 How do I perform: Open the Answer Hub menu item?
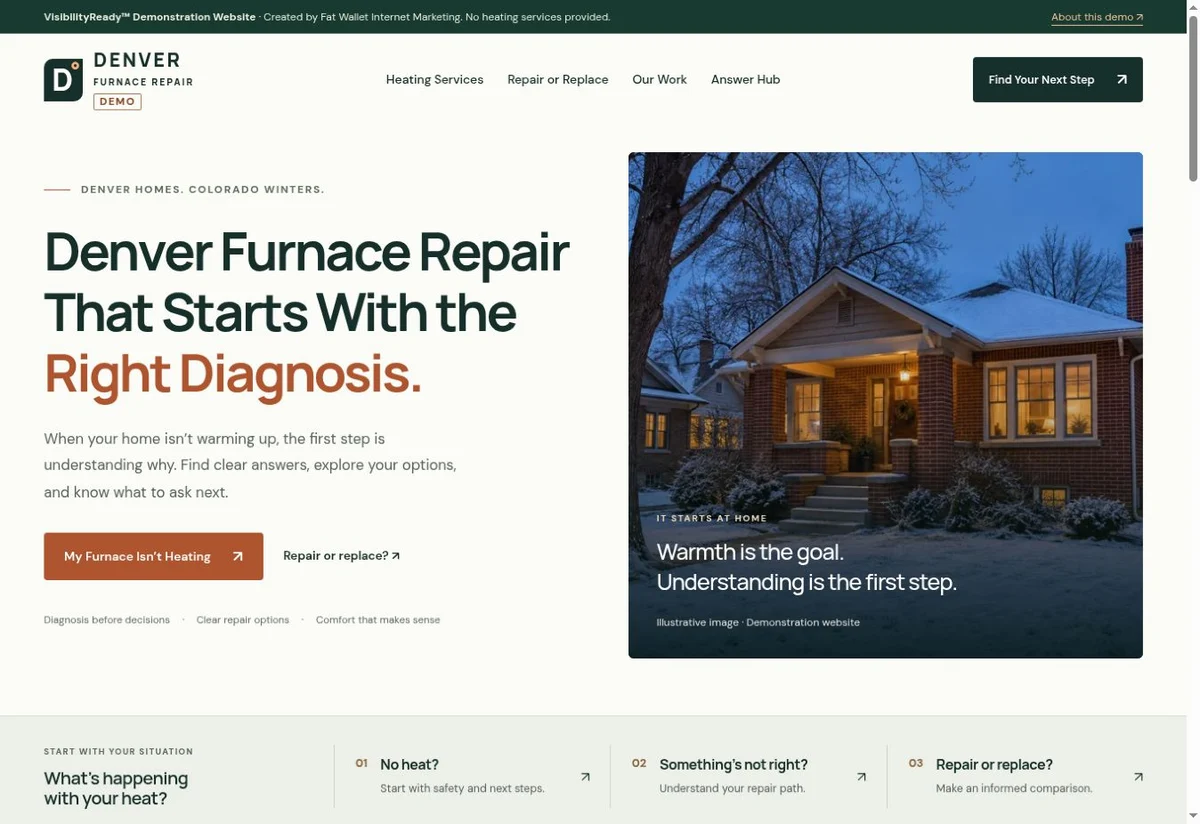click(x=745, y=80)
